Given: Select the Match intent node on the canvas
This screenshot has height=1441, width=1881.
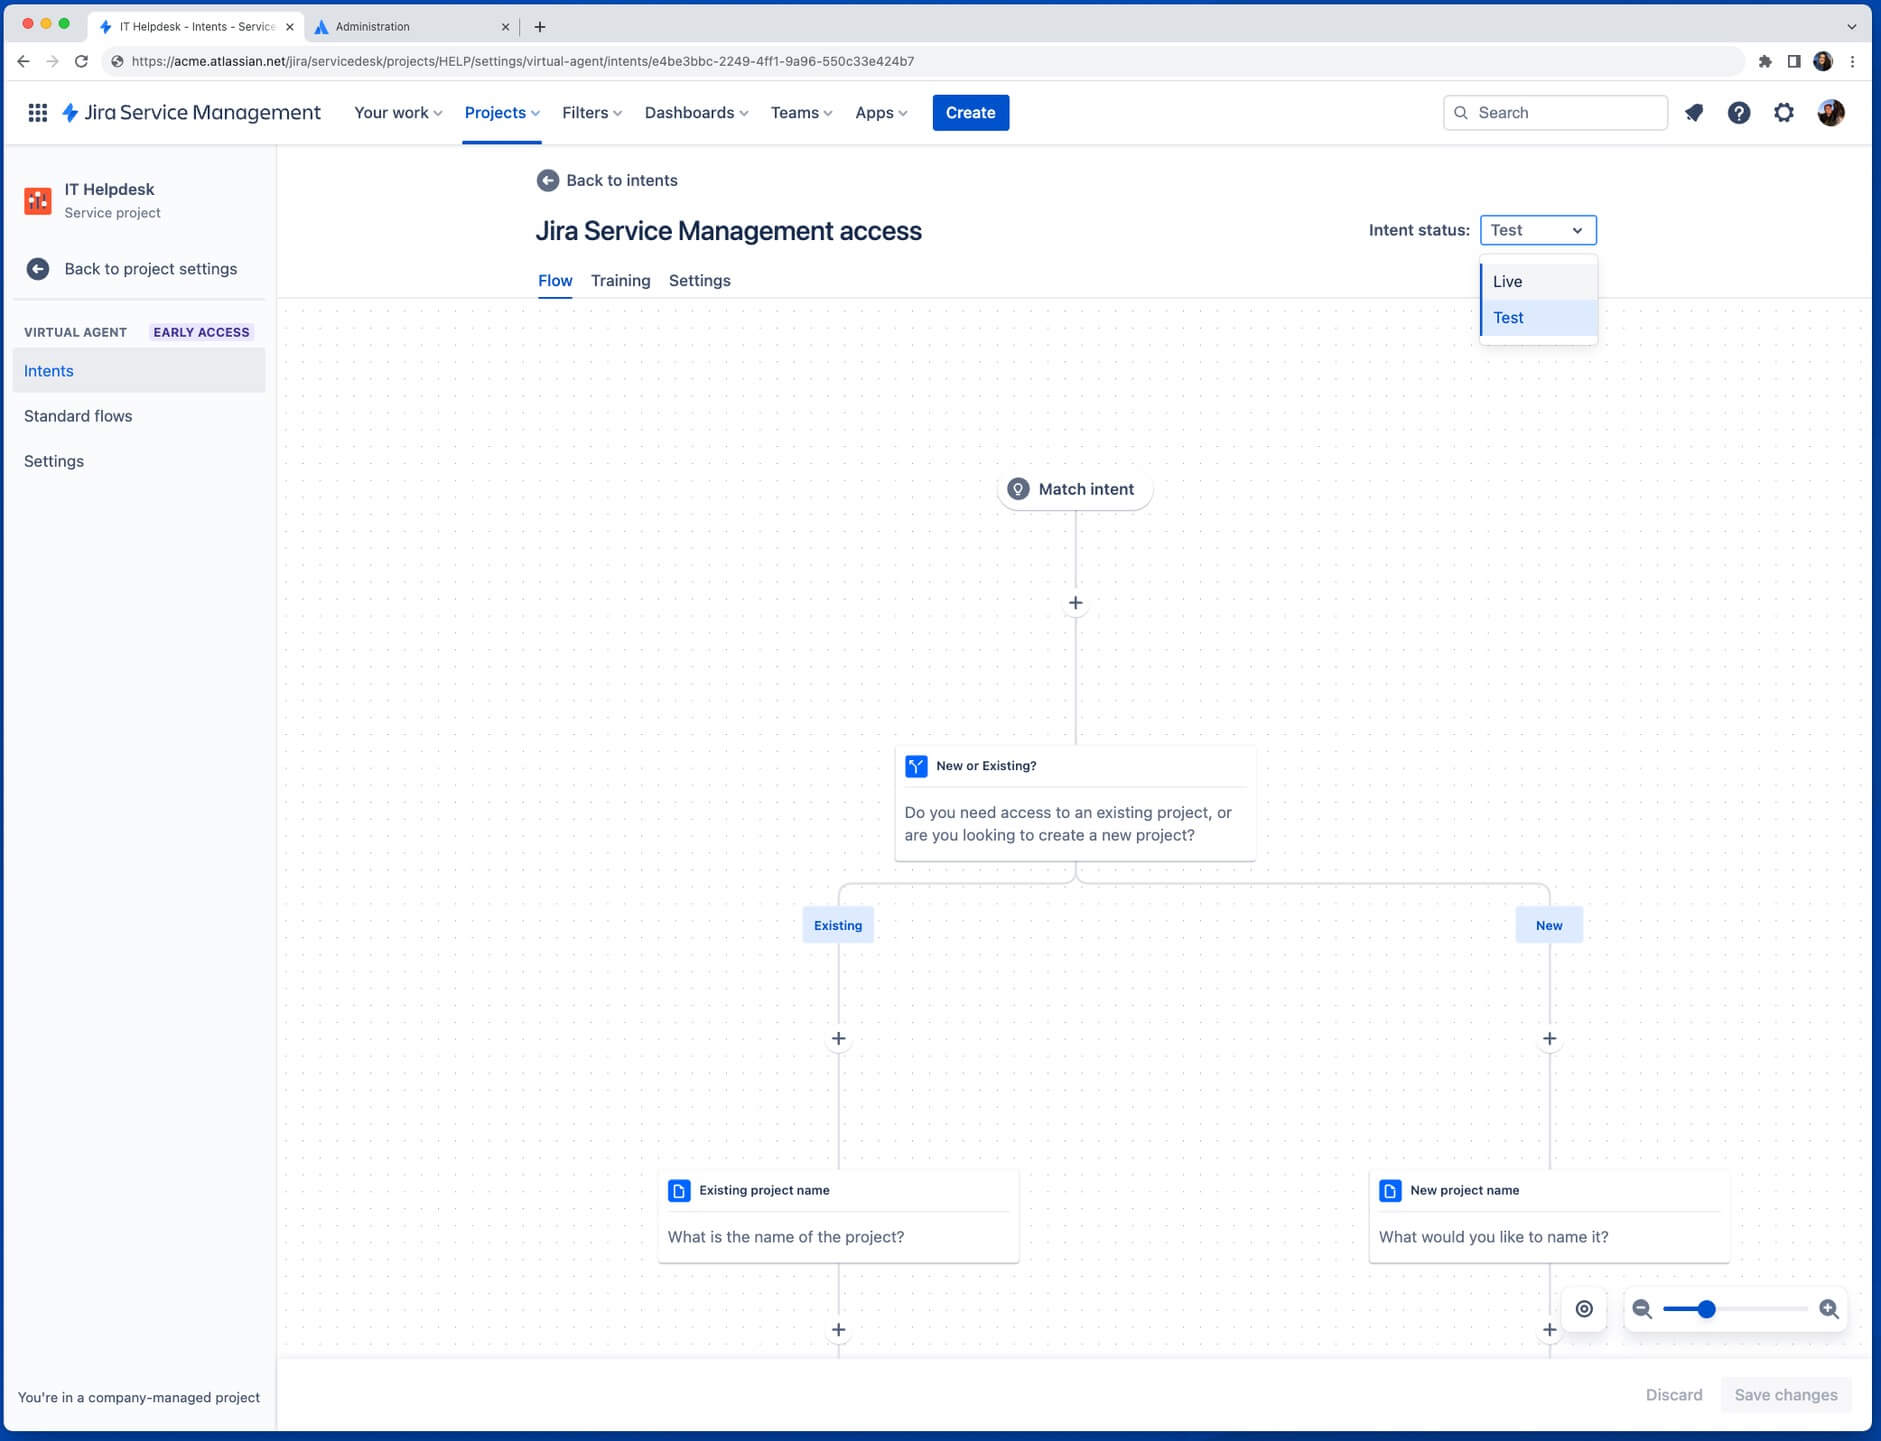Looking at the screenshot, I should coord(1074,489).
